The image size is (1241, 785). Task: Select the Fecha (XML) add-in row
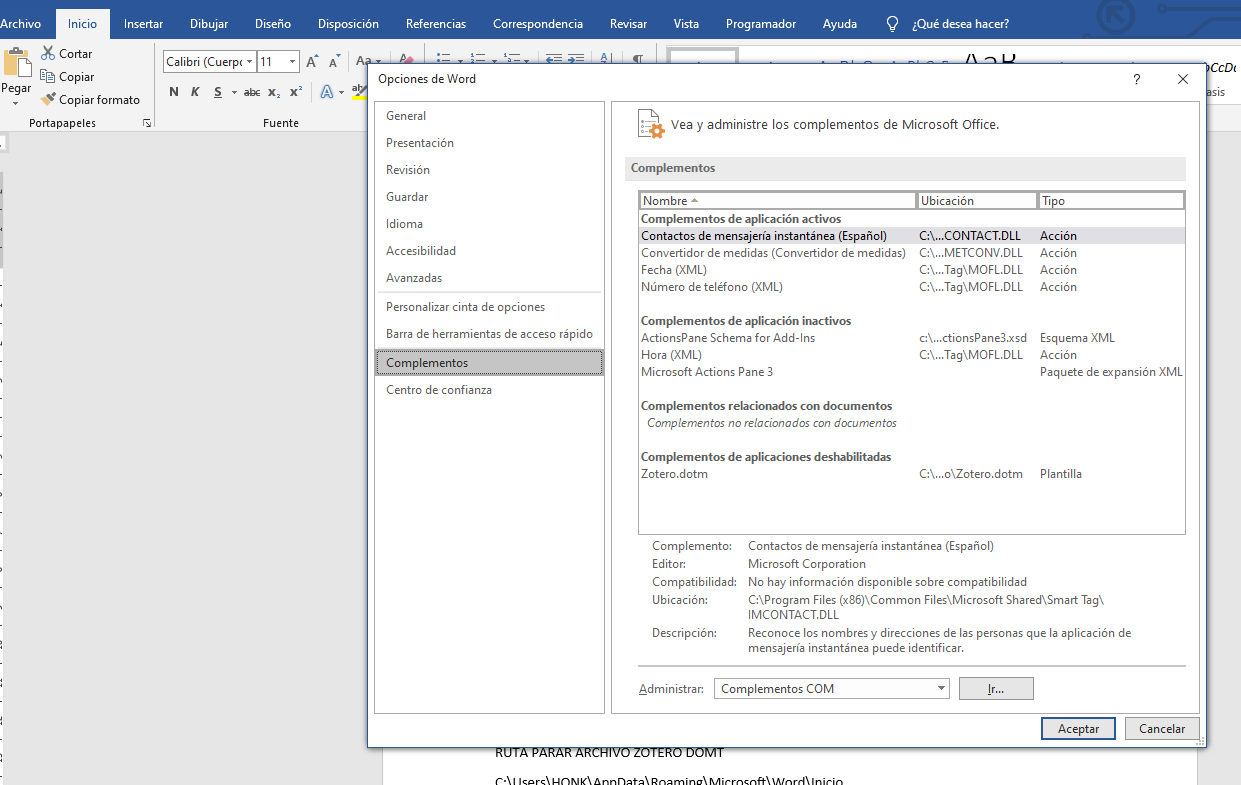(911, 270)
